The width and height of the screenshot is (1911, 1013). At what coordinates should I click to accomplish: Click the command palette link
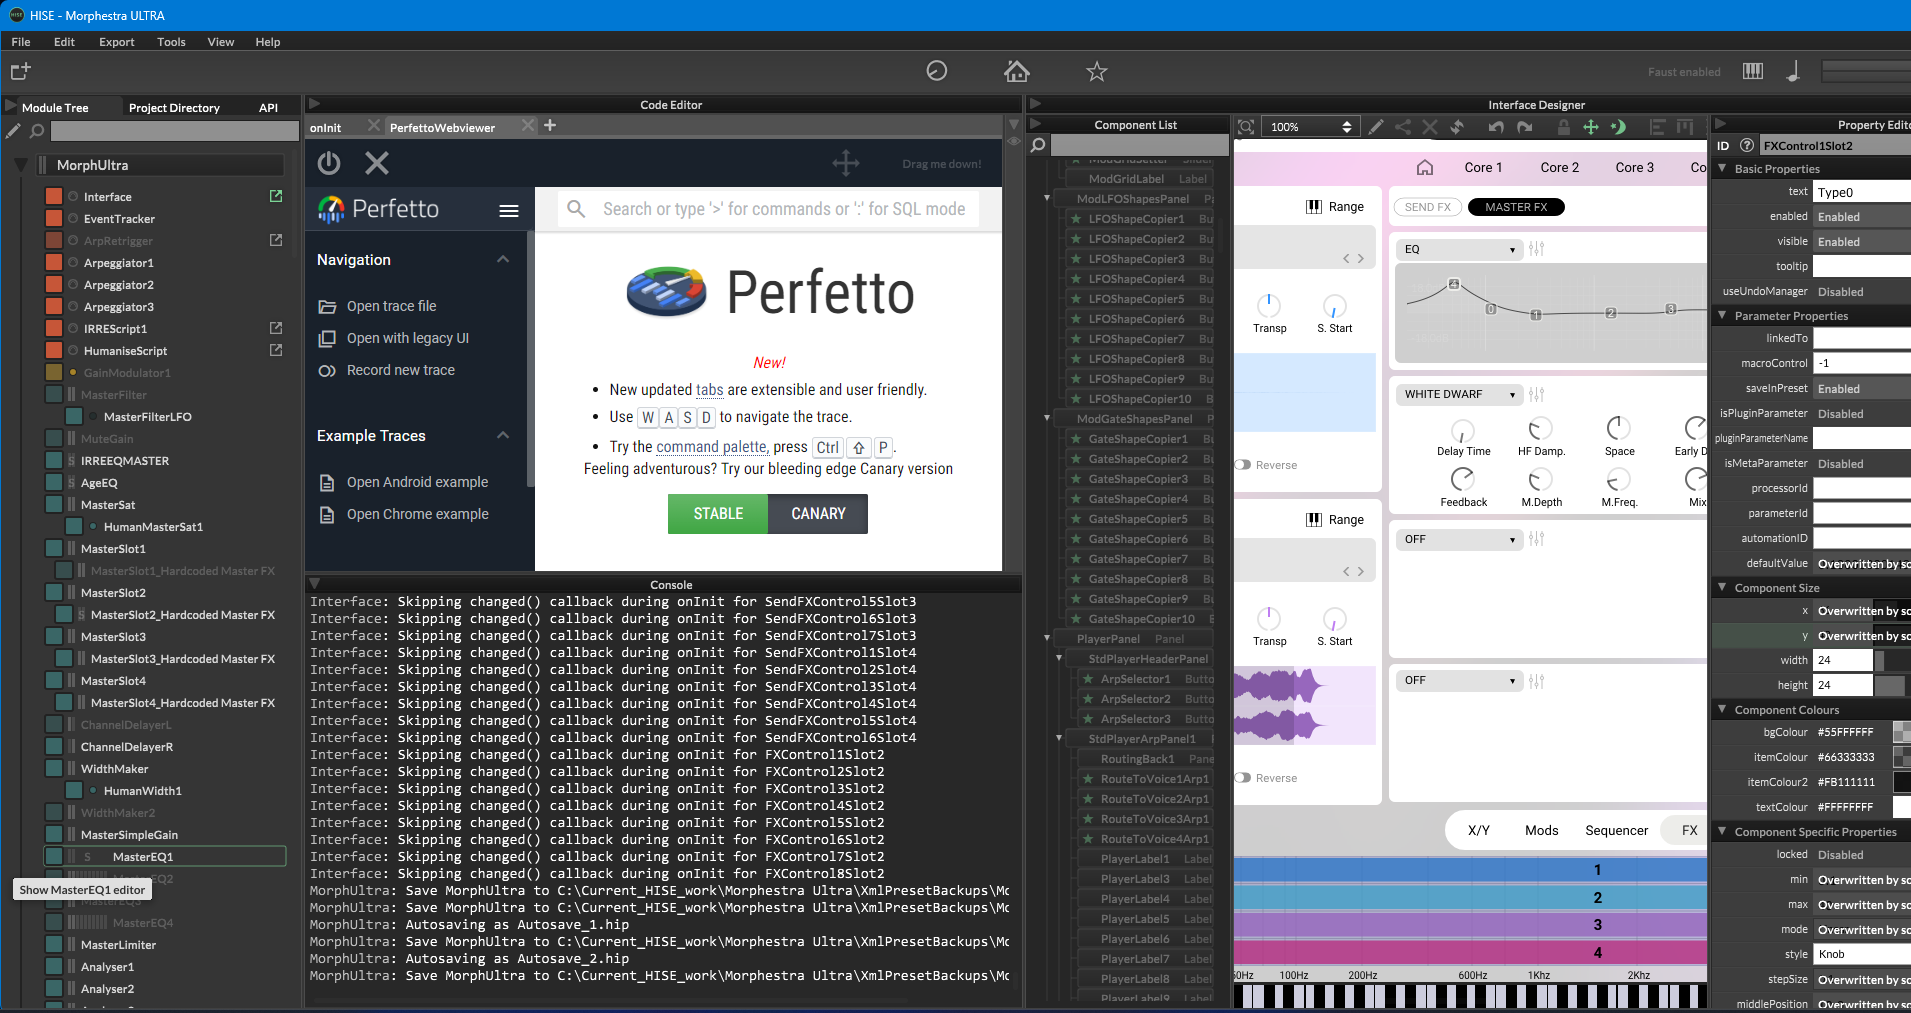click(x=711, y=447)
